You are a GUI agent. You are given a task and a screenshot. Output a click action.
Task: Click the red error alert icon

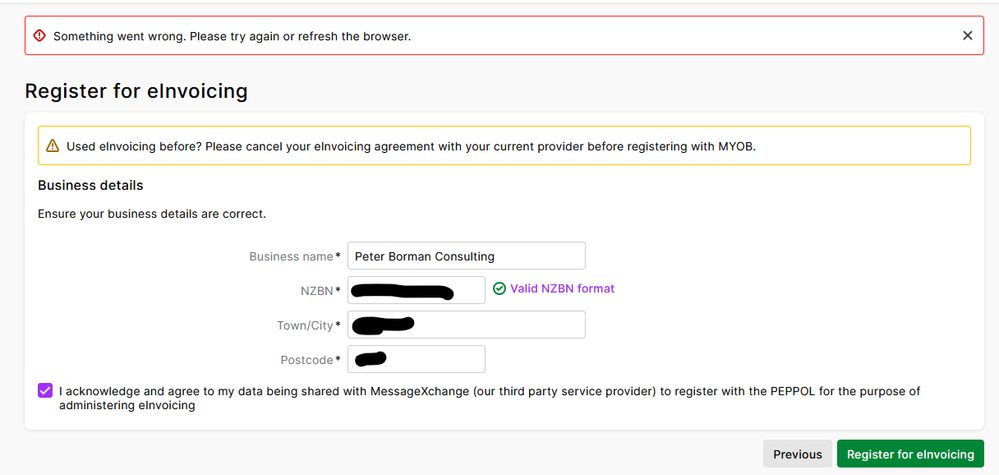39,35
